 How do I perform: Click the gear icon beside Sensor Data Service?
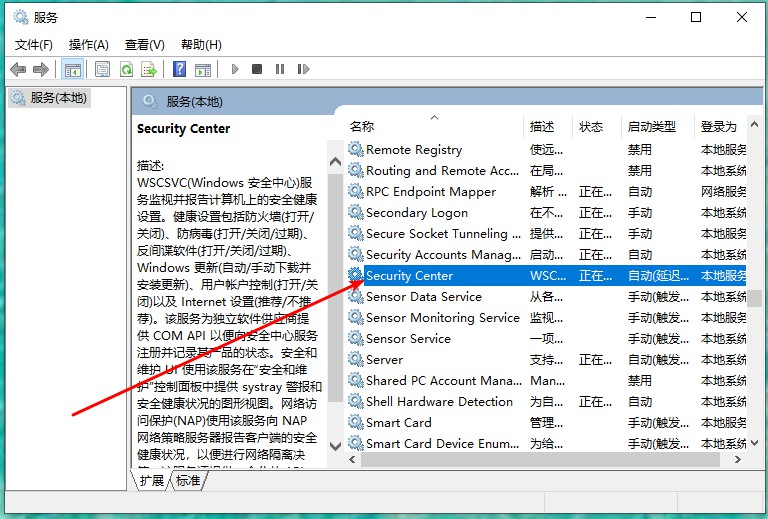pyautogui.click(x=356, y=296)
